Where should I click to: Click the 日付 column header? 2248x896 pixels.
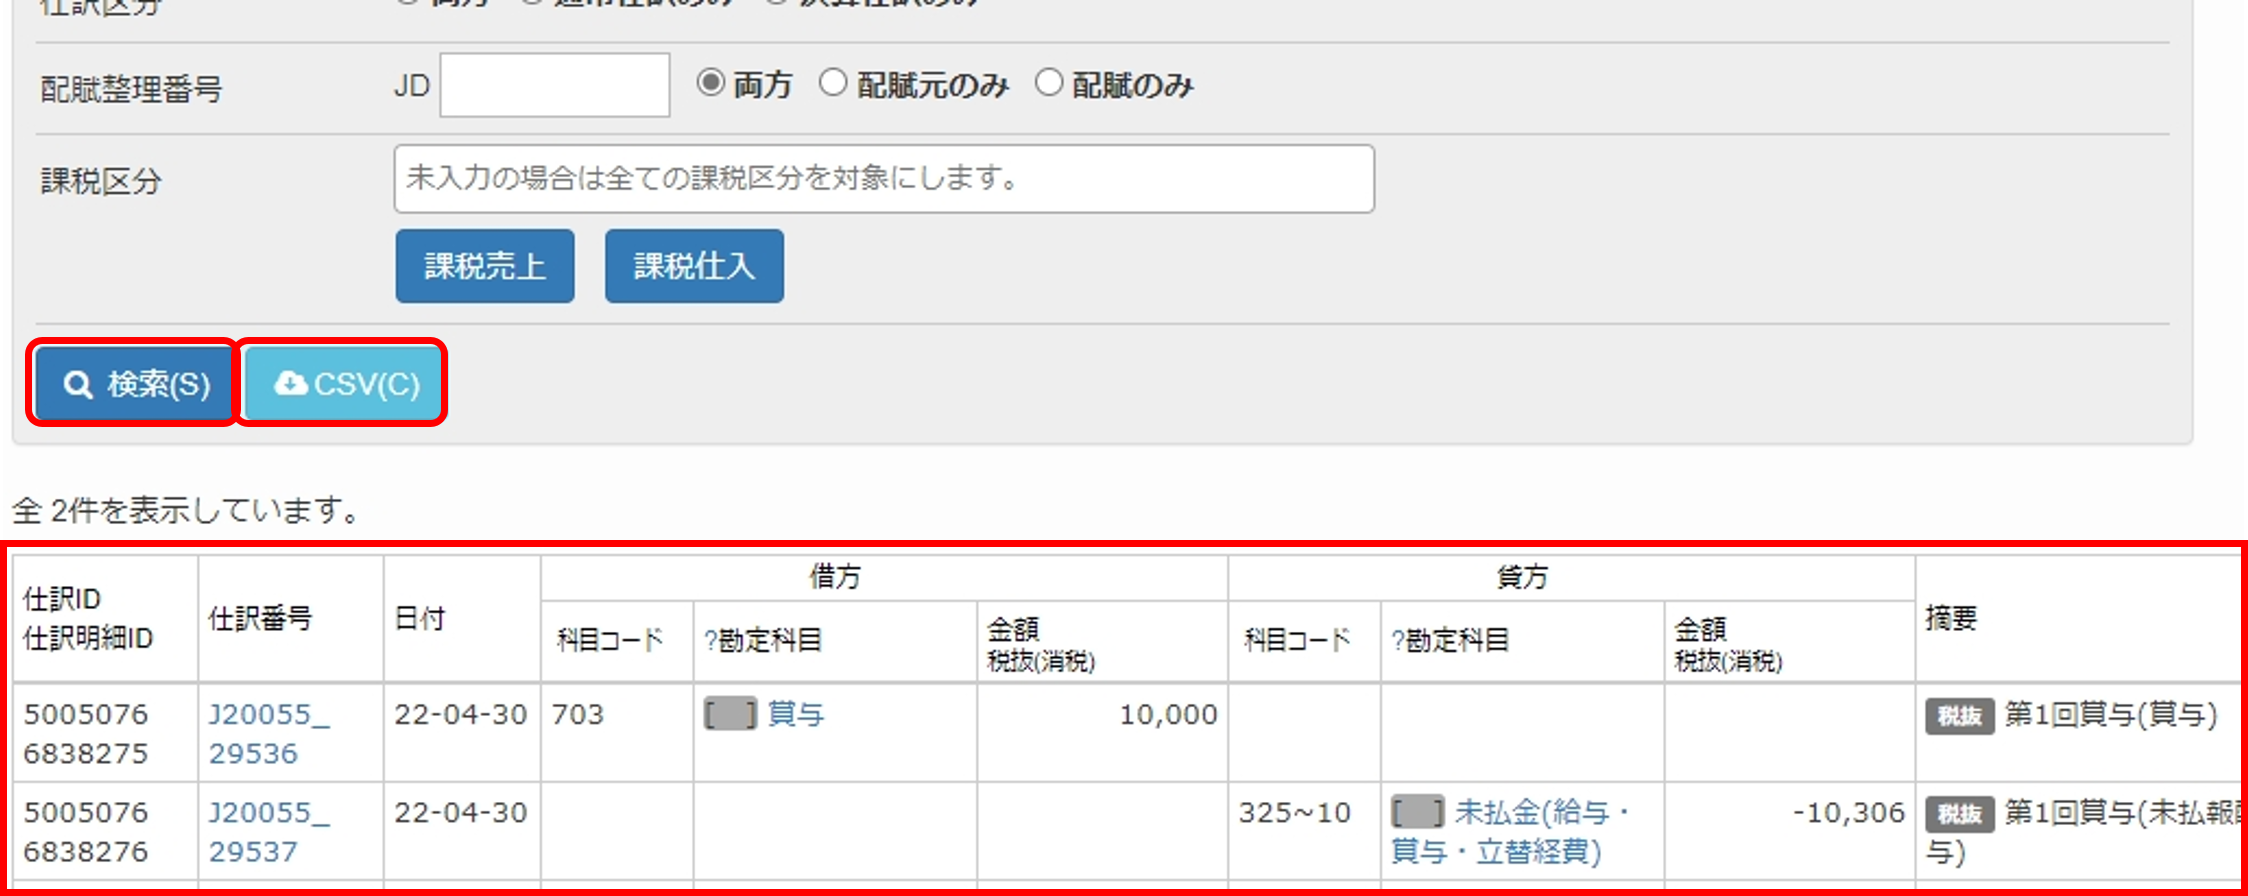coord(420,619)
